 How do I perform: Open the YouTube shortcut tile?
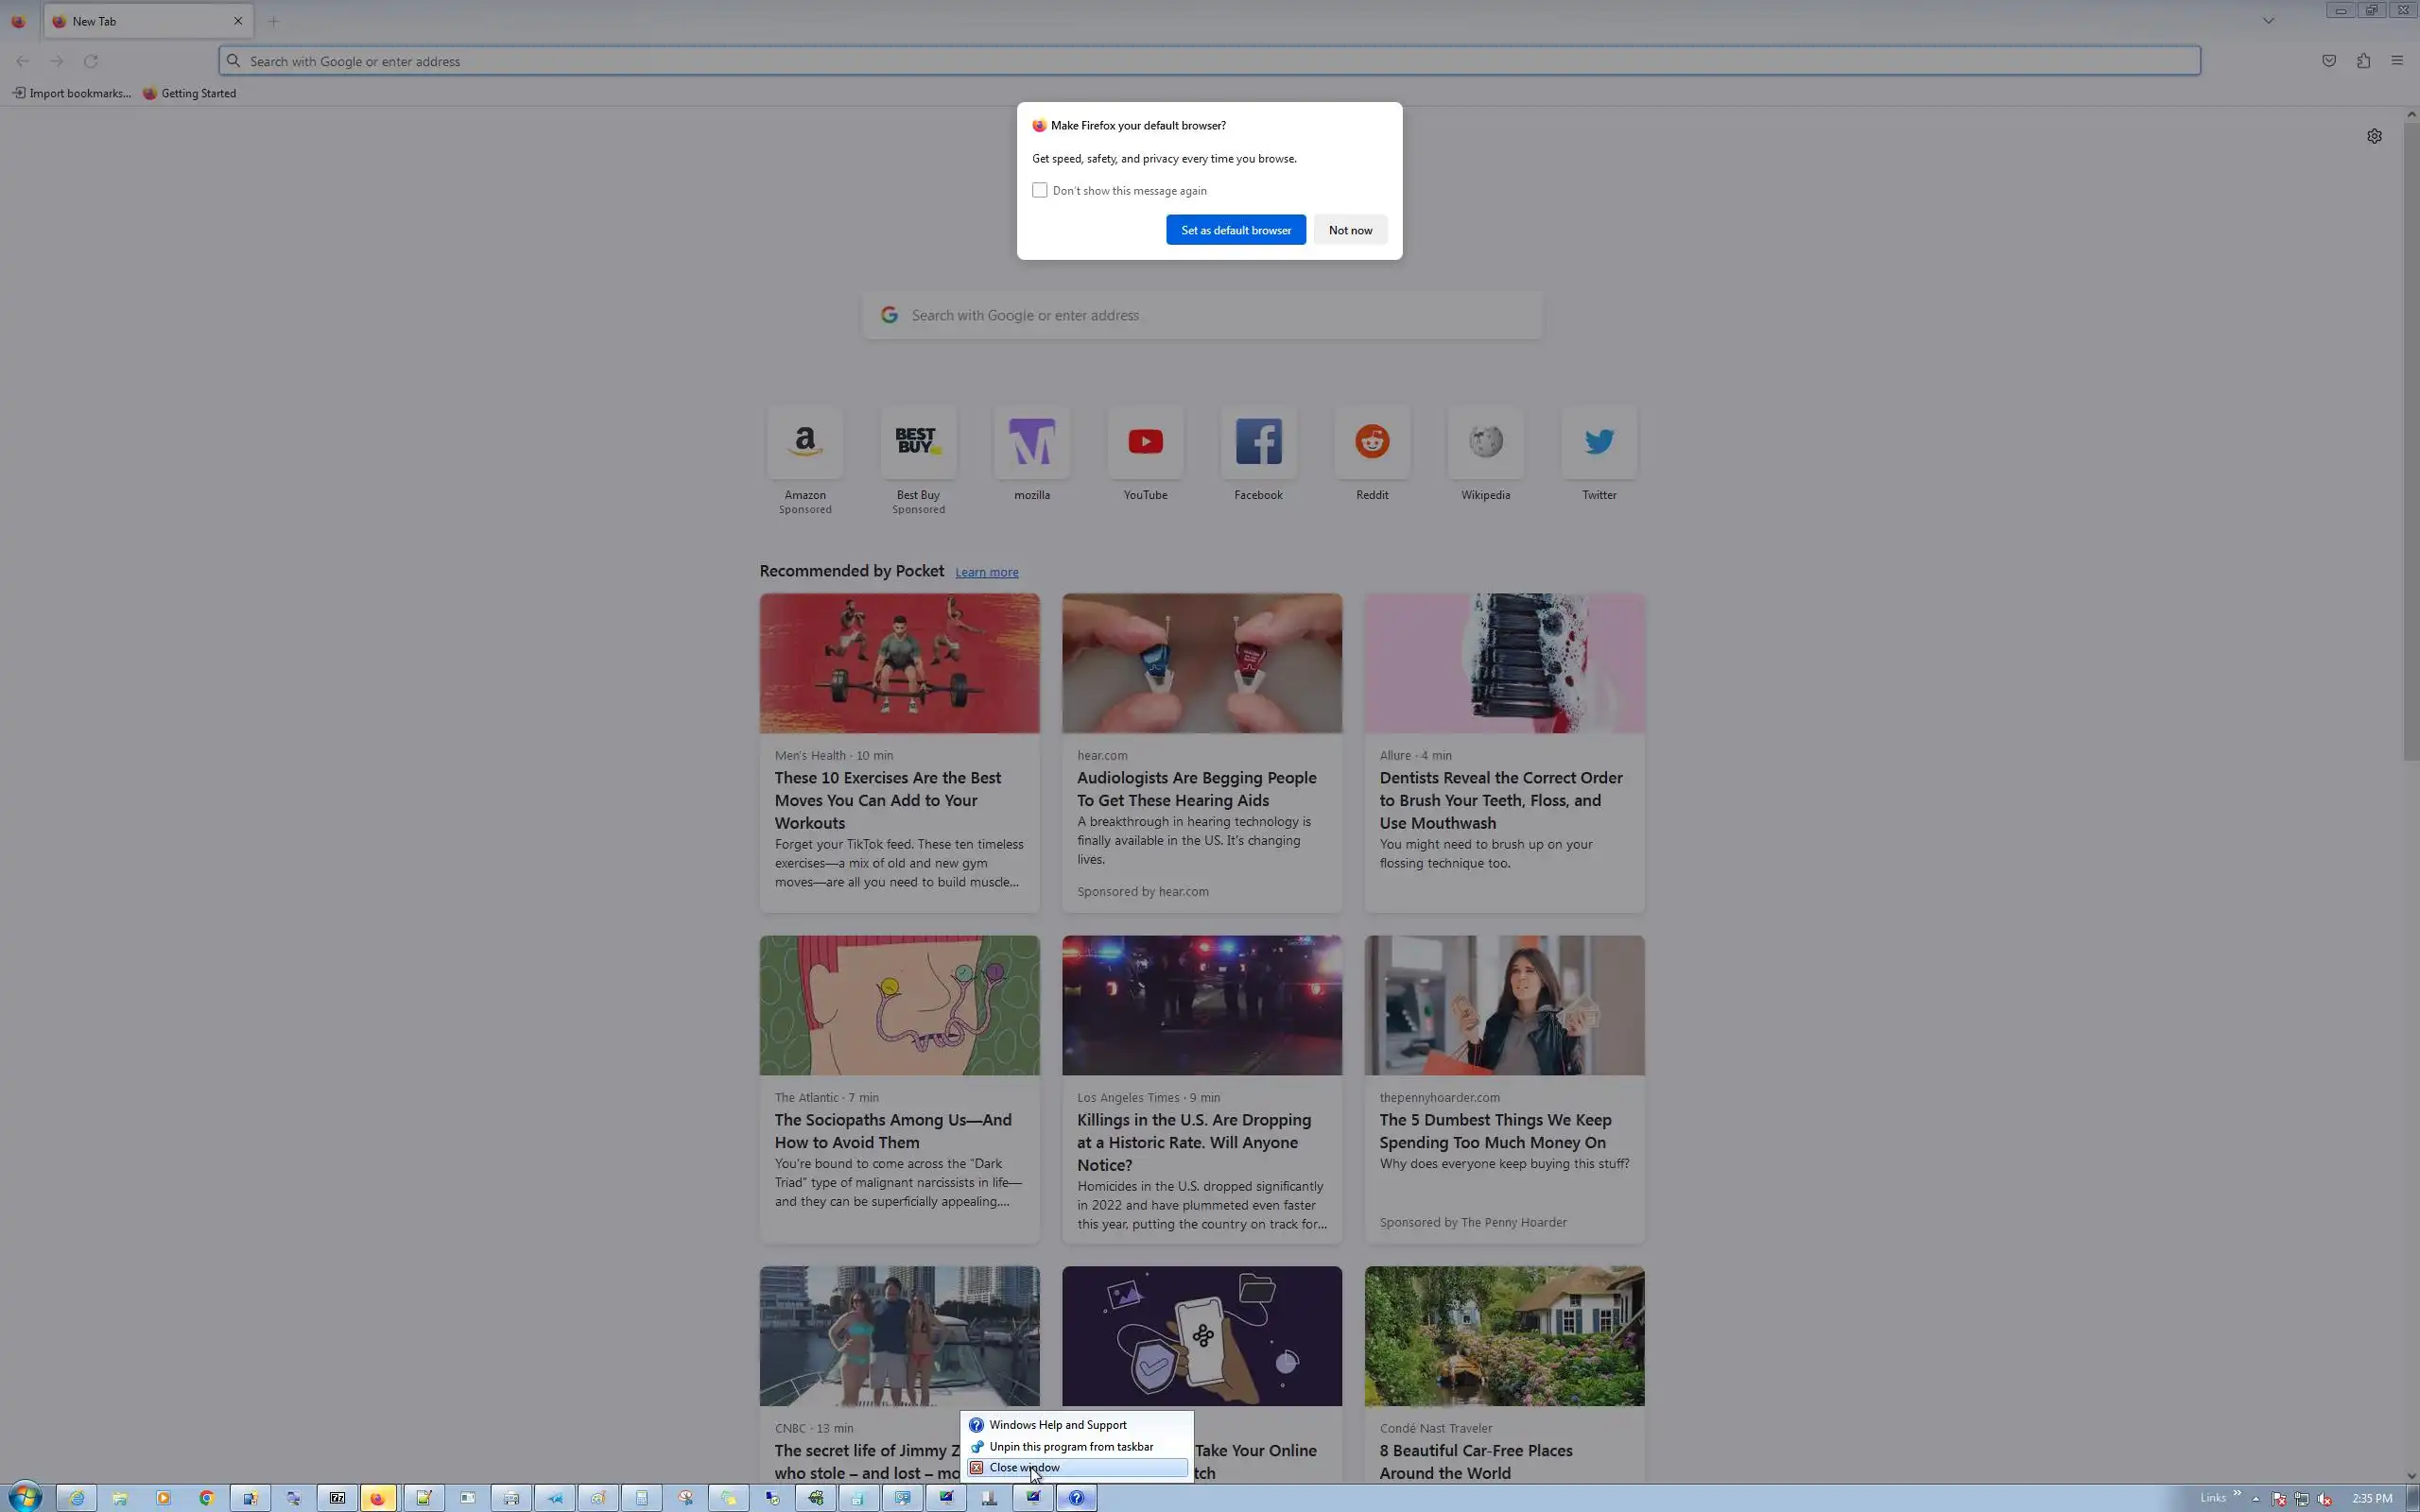[1145, 442]
